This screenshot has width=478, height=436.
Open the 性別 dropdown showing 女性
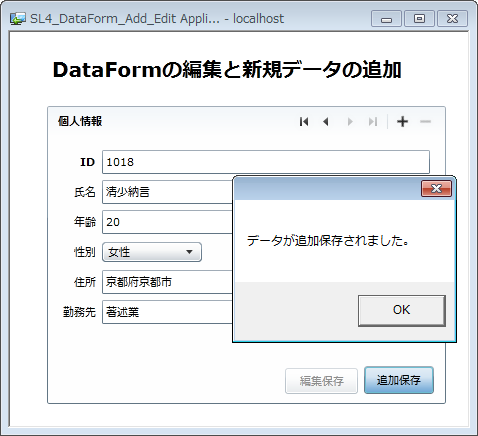152,252
